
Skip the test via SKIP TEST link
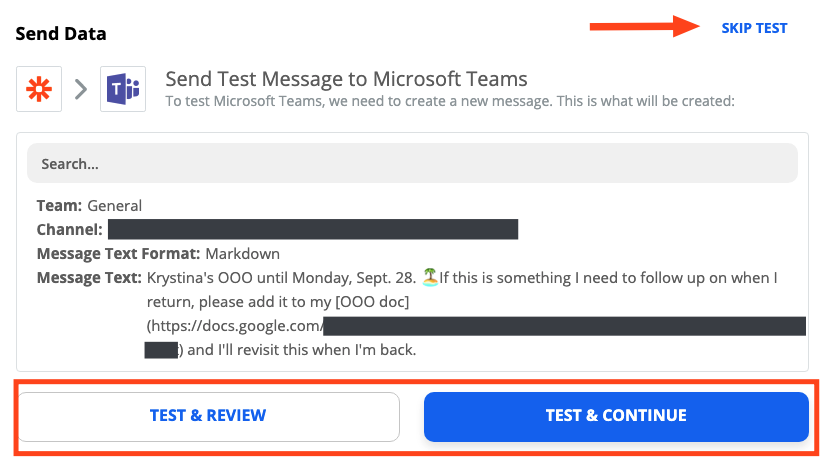pyautogui.click(x=754, y=28)
